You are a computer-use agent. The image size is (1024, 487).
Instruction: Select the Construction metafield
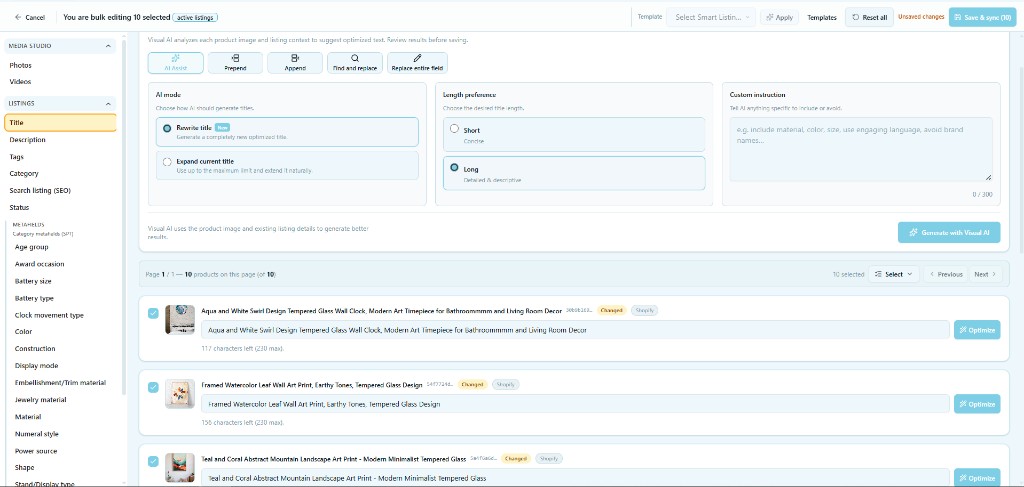click(x=35, y=349)
